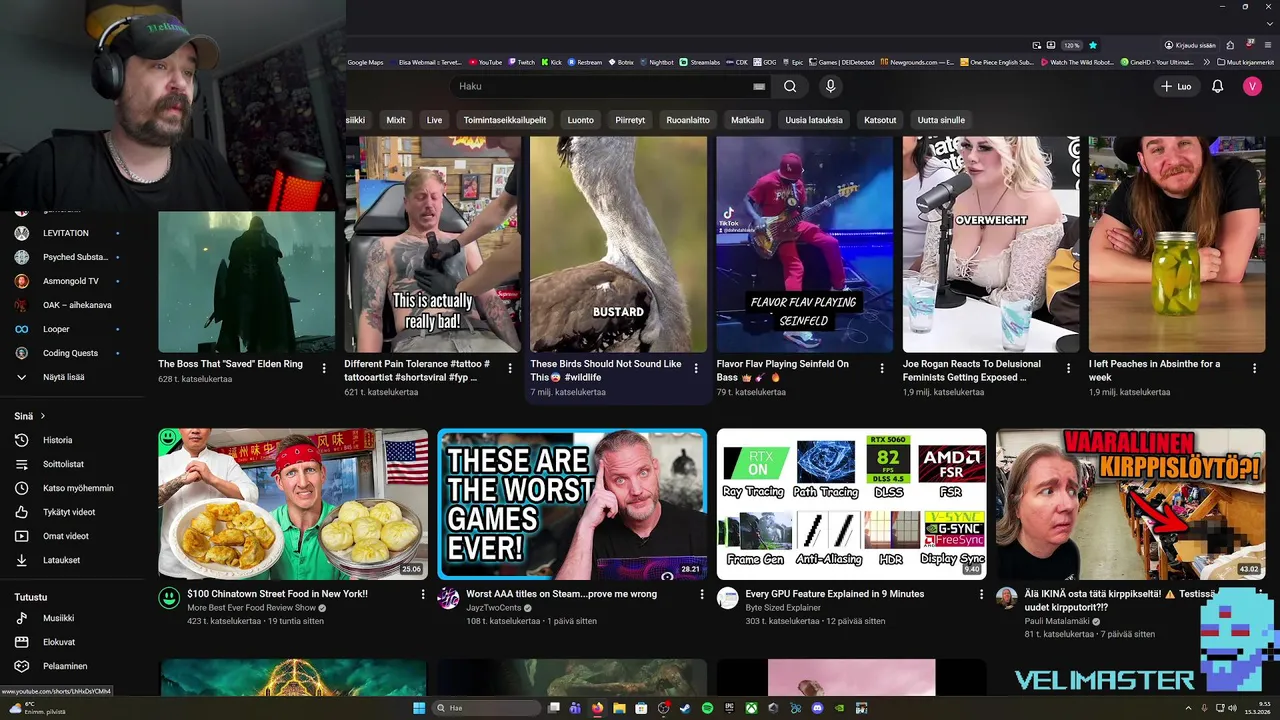Open the LEVITATION subscription channel
Screen dimensions: 1280x720
[68, 233]
